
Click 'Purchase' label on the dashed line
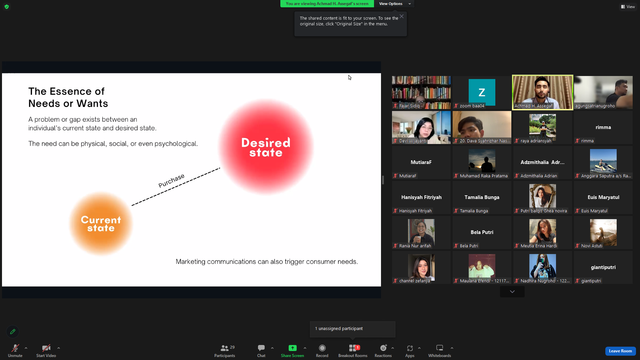[171, 180]
